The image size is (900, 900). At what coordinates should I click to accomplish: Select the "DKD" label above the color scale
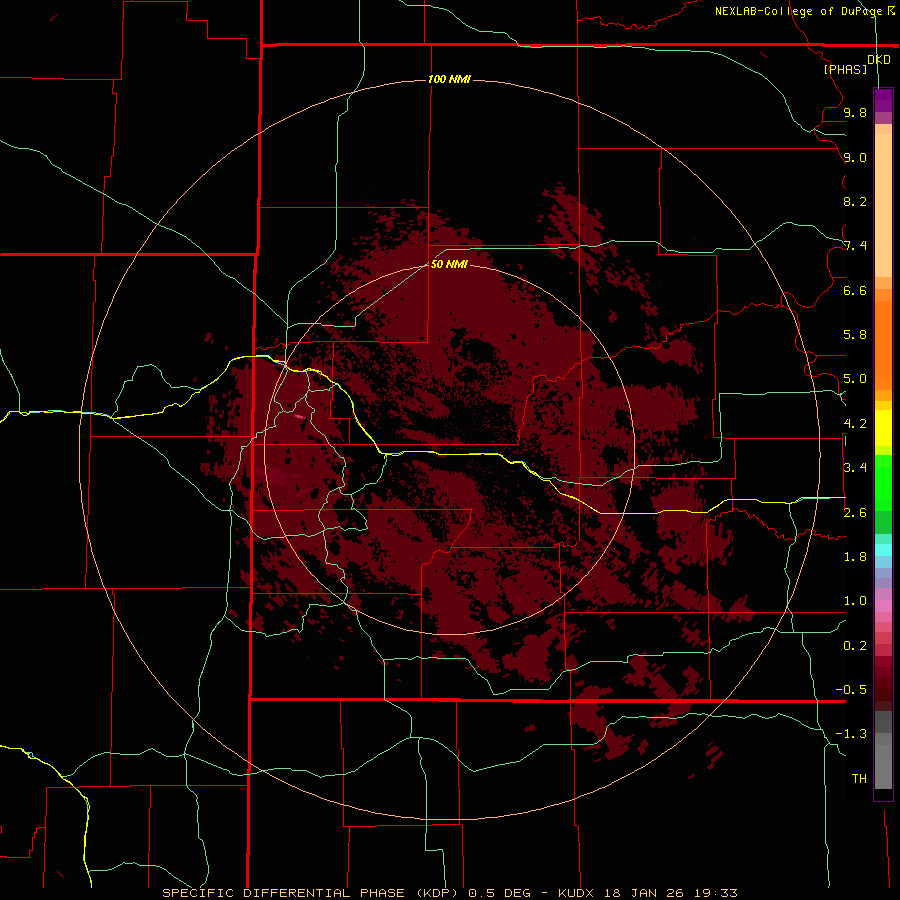point(879,60)
